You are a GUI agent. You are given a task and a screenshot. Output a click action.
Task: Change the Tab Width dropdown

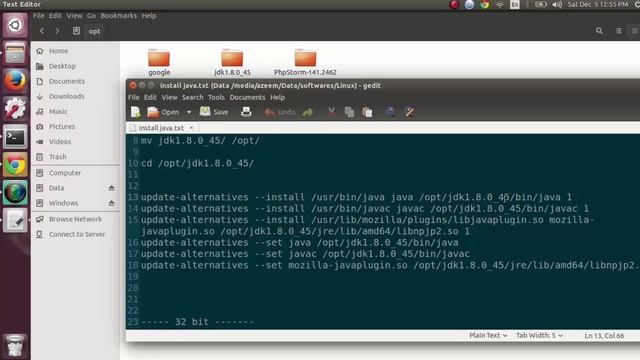539,335
